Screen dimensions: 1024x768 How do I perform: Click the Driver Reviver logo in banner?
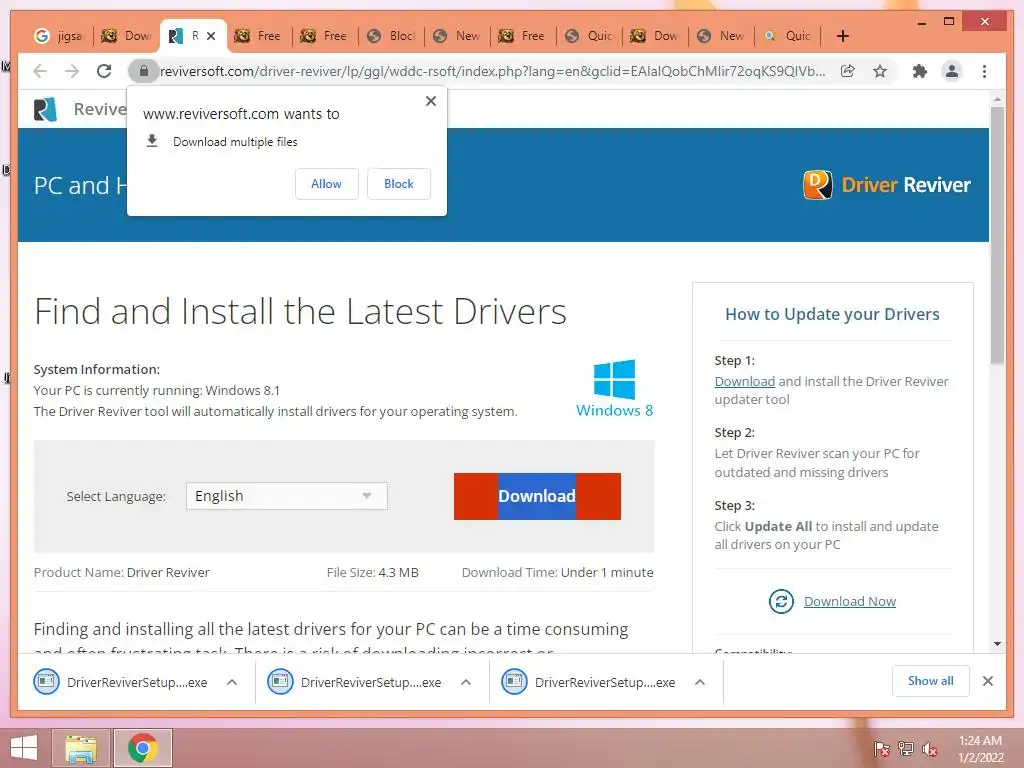(x=886, y=185)
